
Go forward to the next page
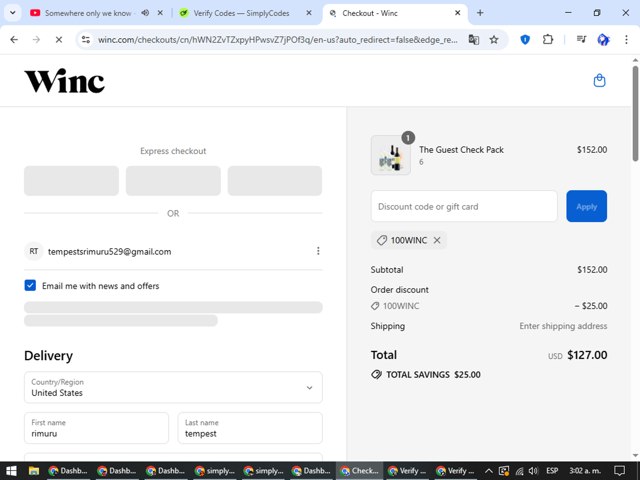click(36, 40)
